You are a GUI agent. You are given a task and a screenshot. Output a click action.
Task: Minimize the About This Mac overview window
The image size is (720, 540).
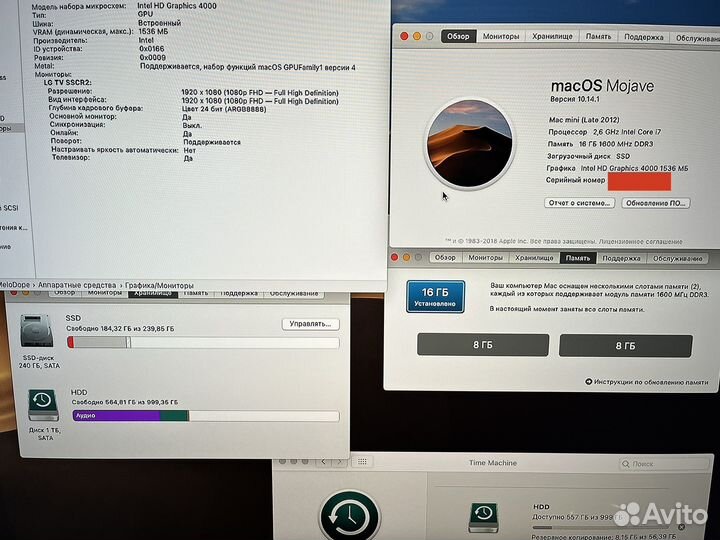[417, 36]
